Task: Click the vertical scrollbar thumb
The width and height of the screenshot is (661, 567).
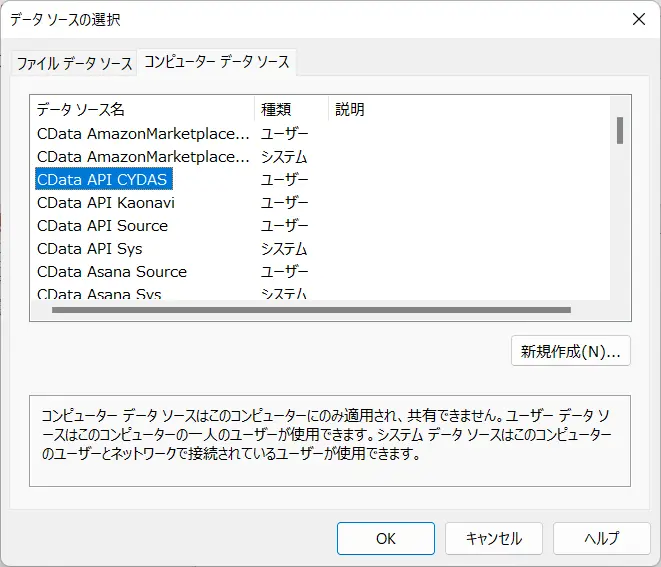Action: click(x=620, y=131)
